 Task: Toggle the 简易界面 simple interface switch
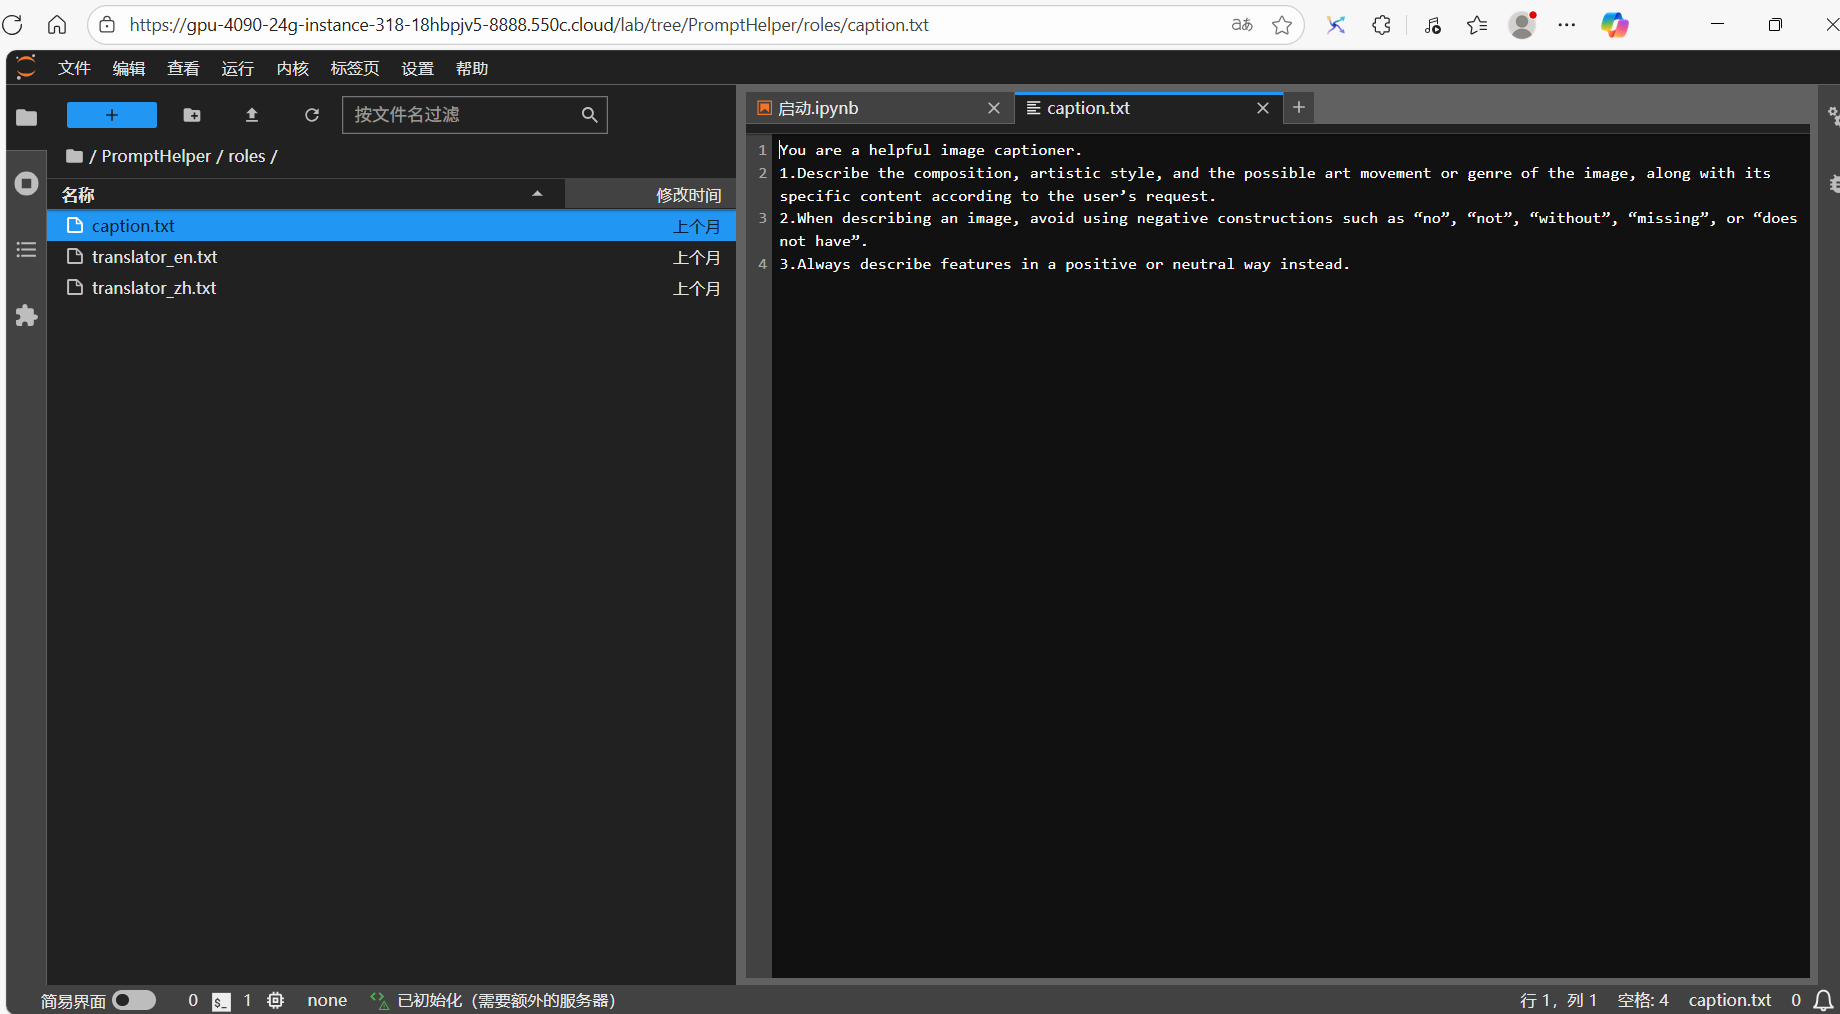click(134, 1000)
